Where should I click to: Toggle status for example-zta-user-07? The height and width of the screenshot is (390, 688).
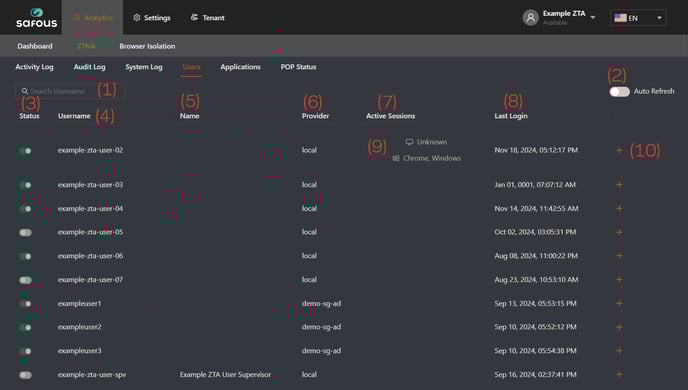25,280
